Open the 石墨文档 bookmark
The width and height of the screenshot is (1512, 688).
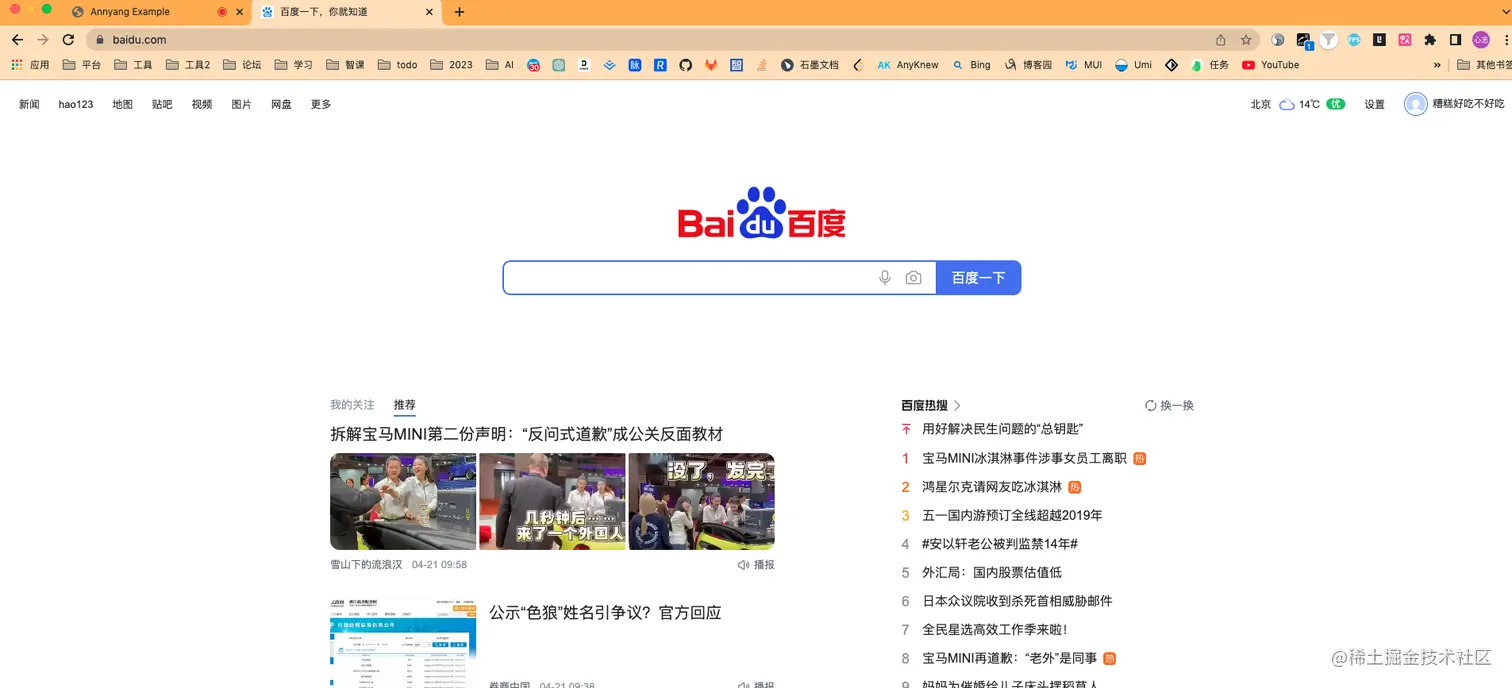[810, 65]
